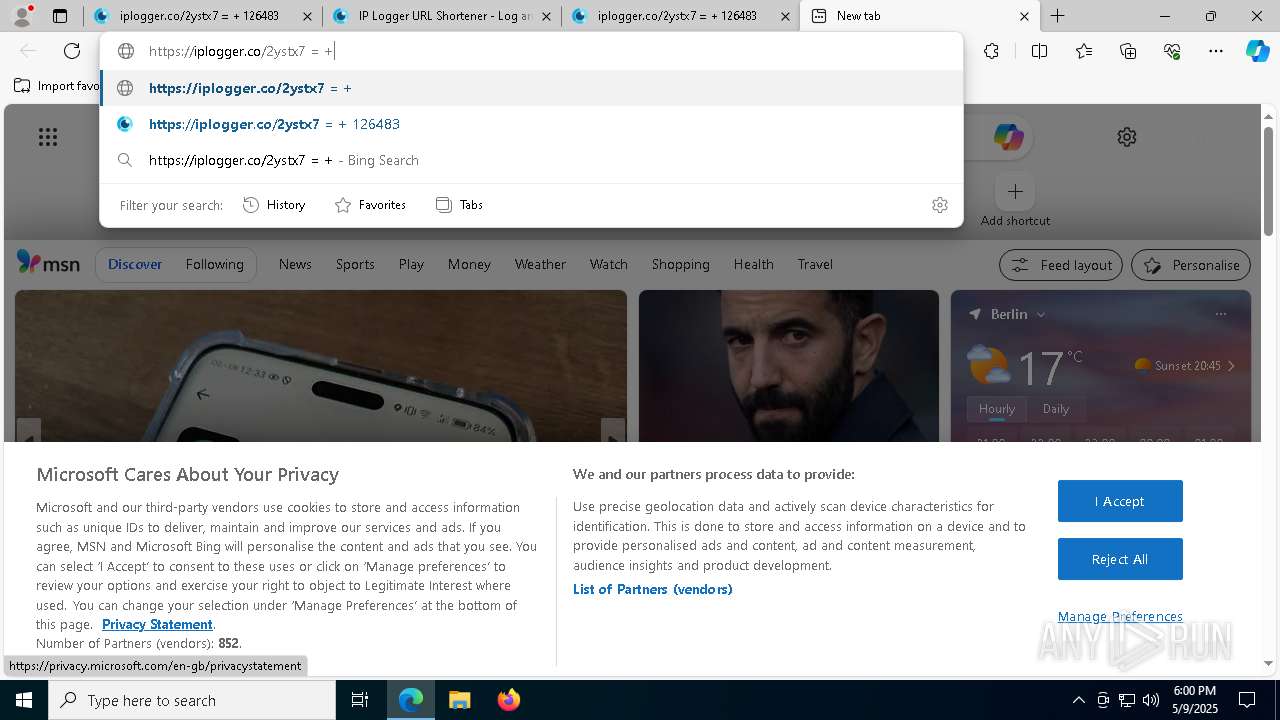1280x720 pixels.
Task: Open Firefox from taskbar
Action: click(x=508, y=700)
